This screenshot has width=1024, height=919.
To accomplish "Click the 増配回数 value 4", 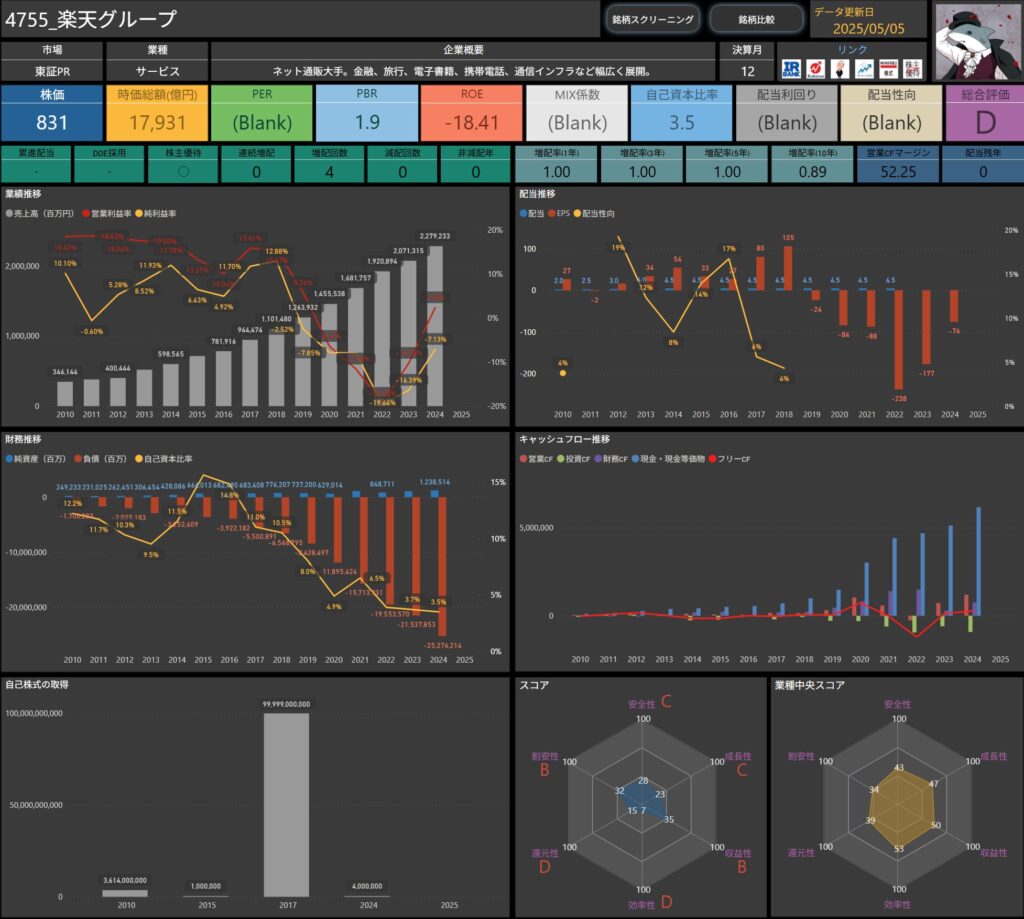I will point(329,172).
